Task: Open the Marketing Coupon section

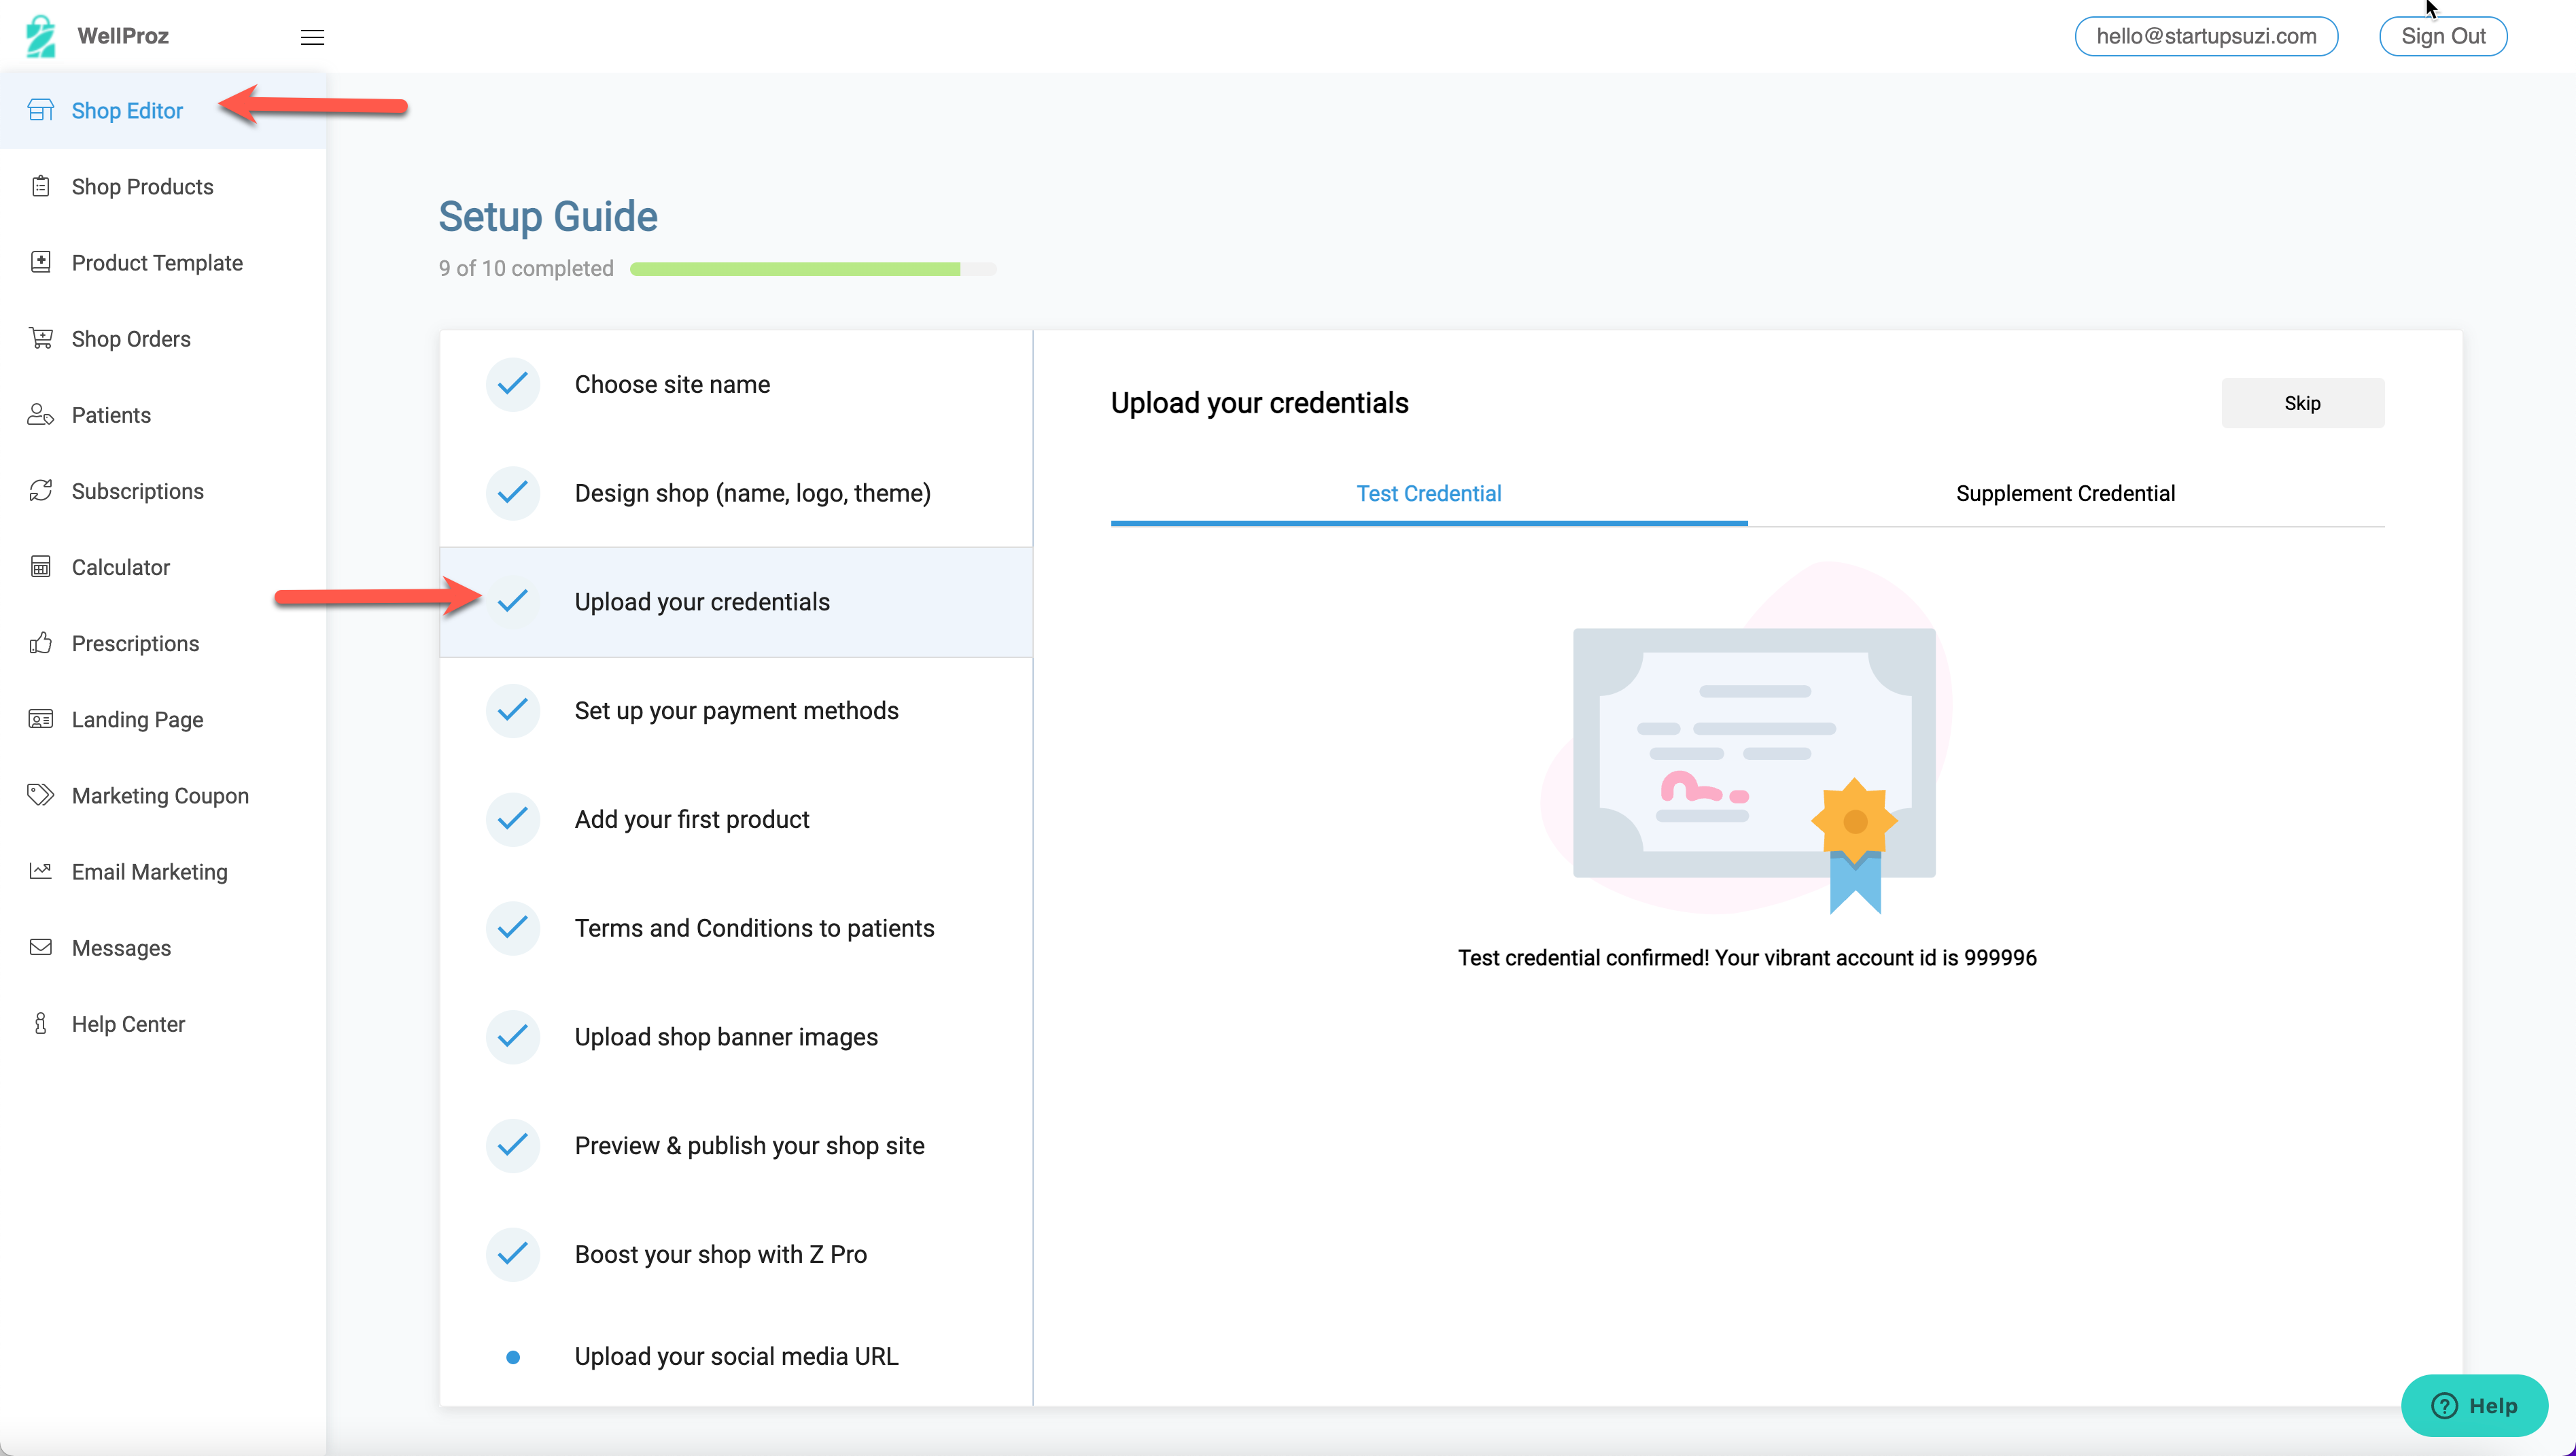Action: (163, 795)
